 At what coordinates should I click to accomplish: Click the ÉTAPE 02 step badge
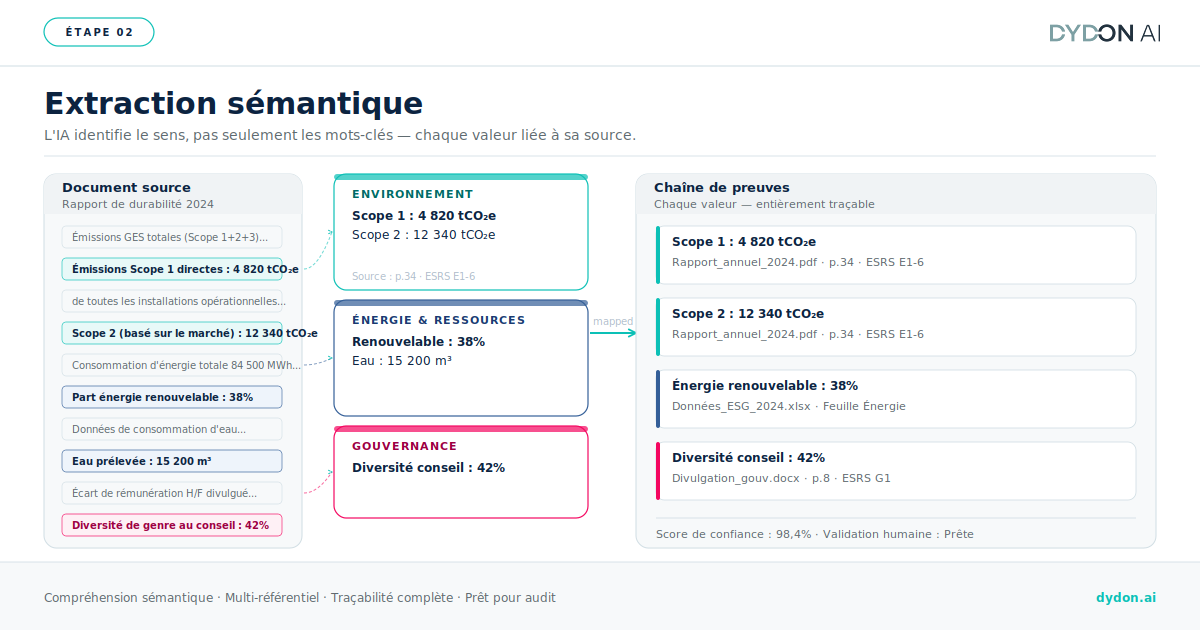pyautogui.click(x=99, y=32)
